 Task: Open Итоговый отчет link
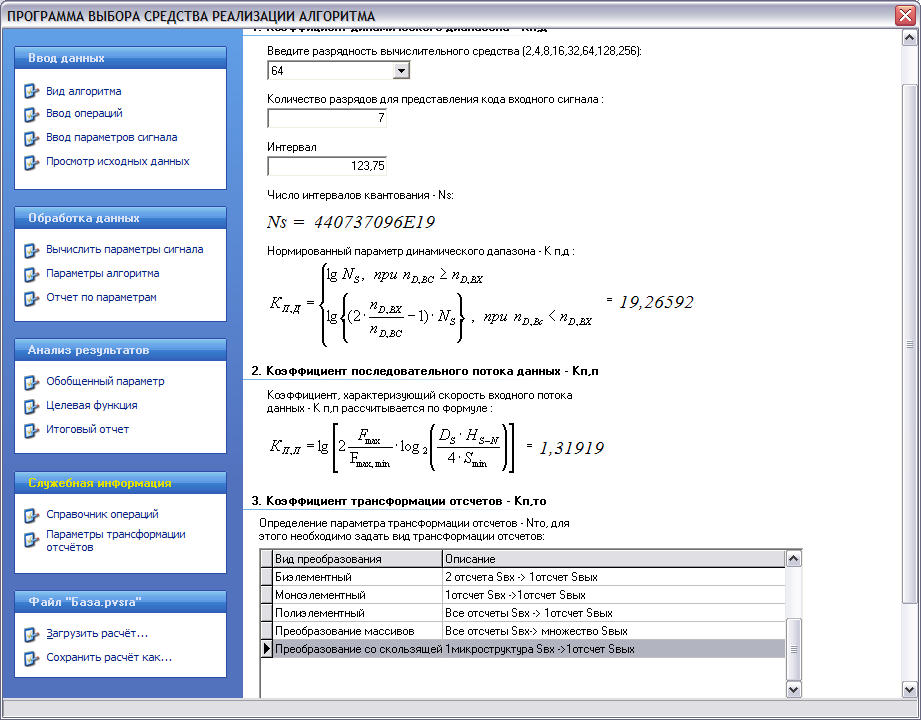pos(88,429)
